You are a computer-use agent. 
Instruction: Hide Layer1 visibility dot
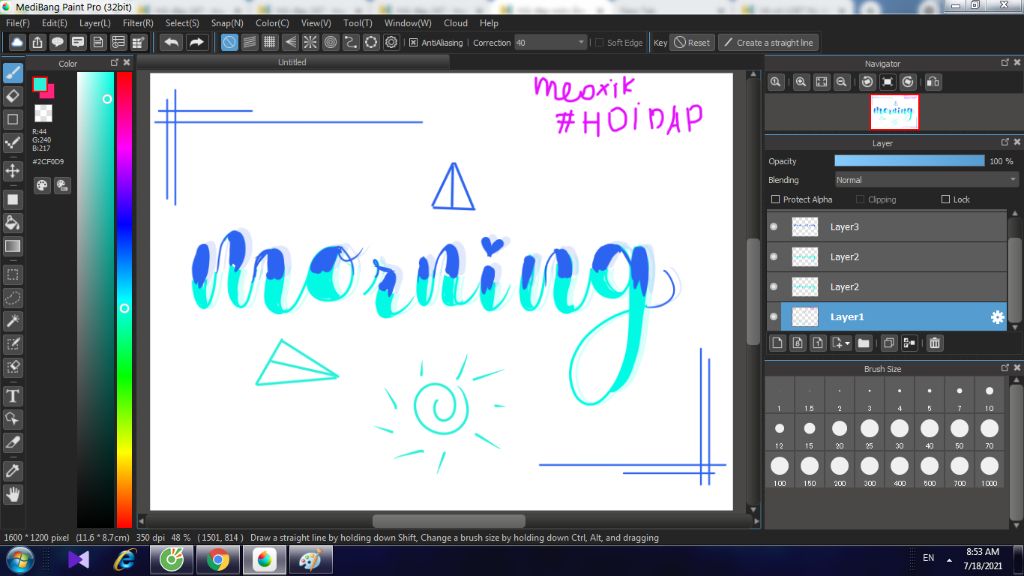[774, 317]
